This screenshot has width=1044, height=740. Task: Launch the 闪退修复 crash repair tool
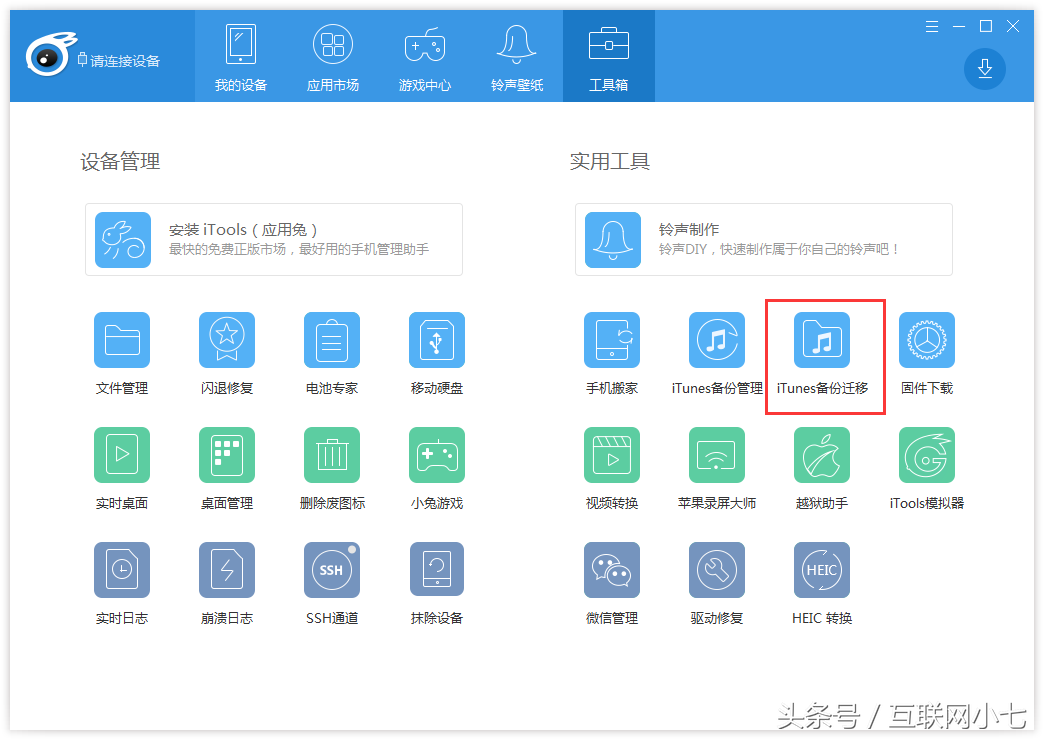pyautogui.click(x=227, y=341)
